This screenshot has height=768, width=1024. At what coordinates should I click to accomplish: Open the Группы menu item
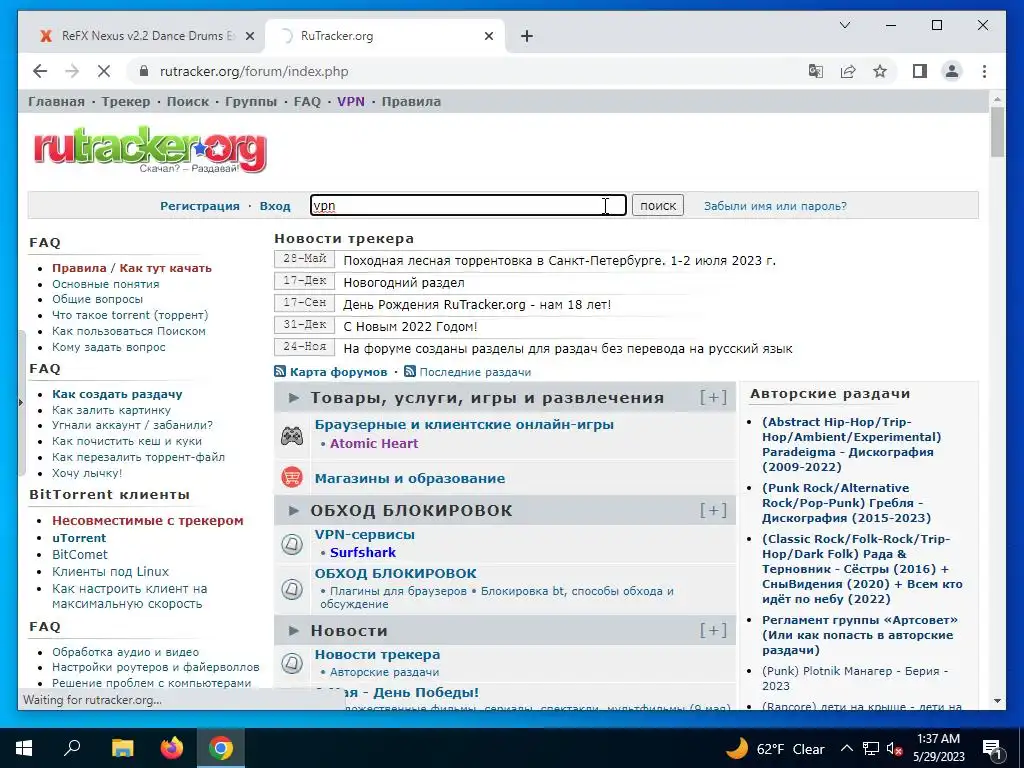pyautogui.click(x=251, y=101)
